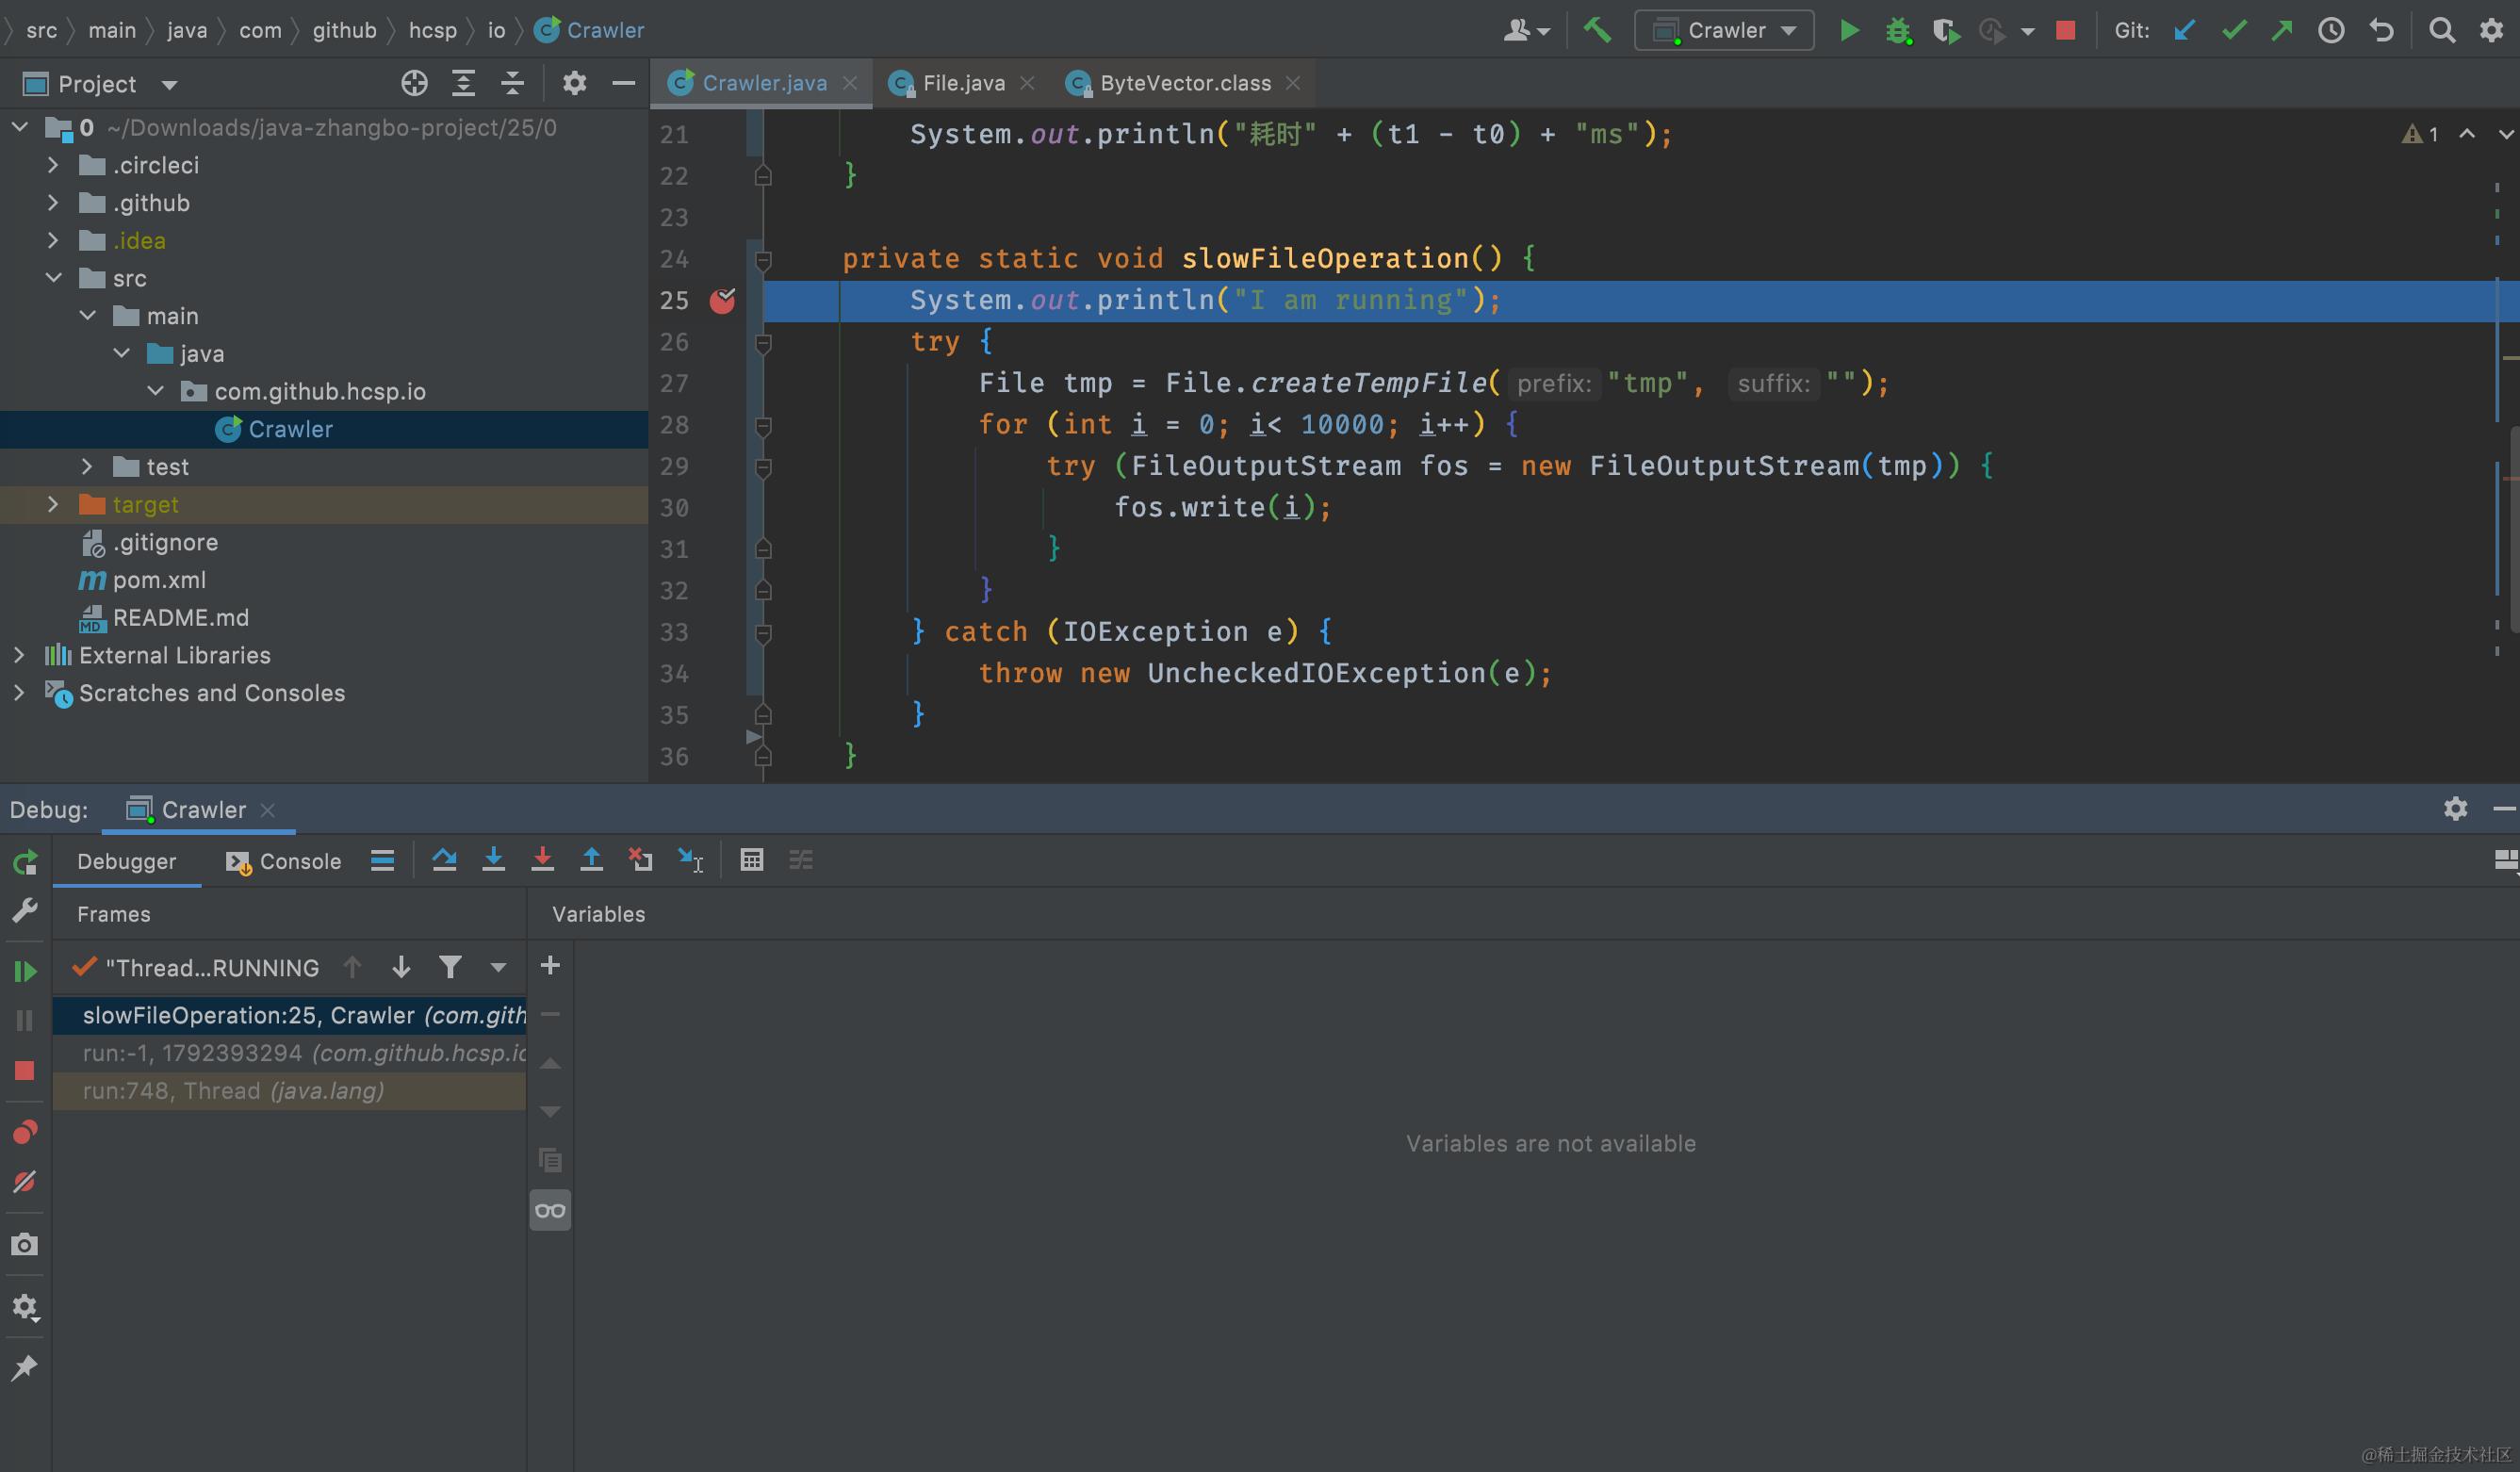Expand the target folder in the project tree

pyautogui.click(x=54, y=505)
